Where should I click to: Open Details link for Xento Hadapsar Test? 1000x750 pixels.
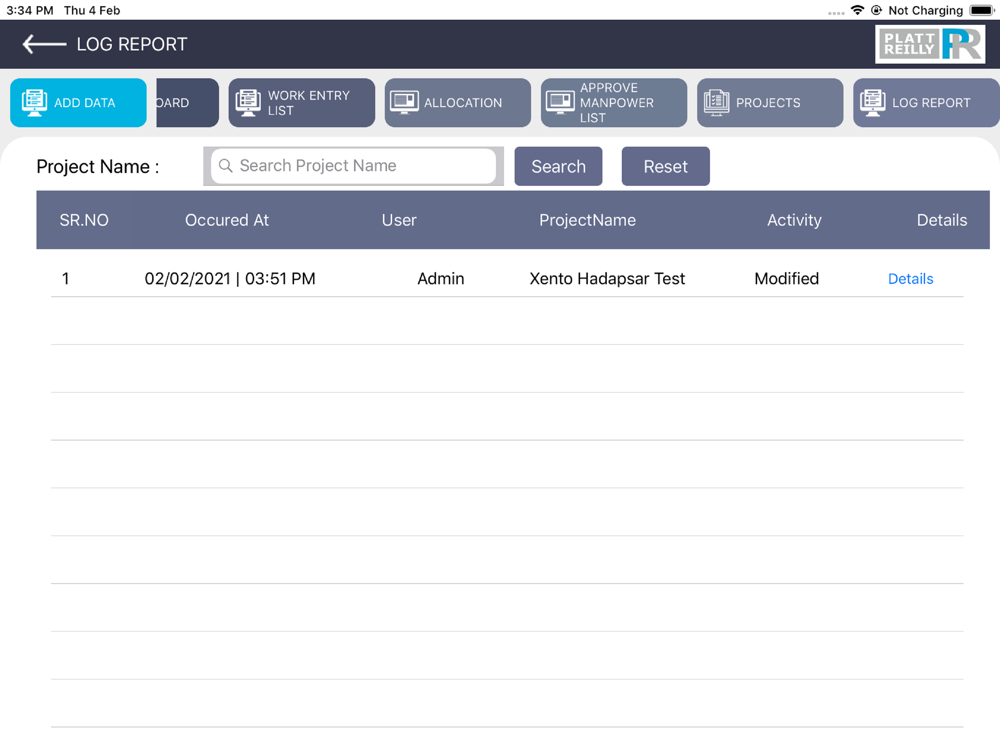[910, 279]
